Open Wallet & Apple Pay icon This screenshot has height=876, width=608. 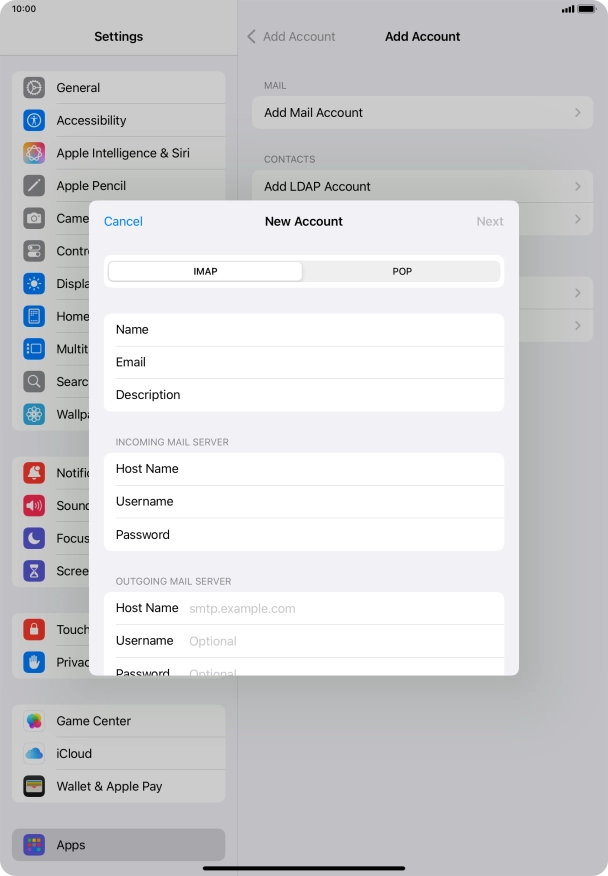(x=35, y=786)
